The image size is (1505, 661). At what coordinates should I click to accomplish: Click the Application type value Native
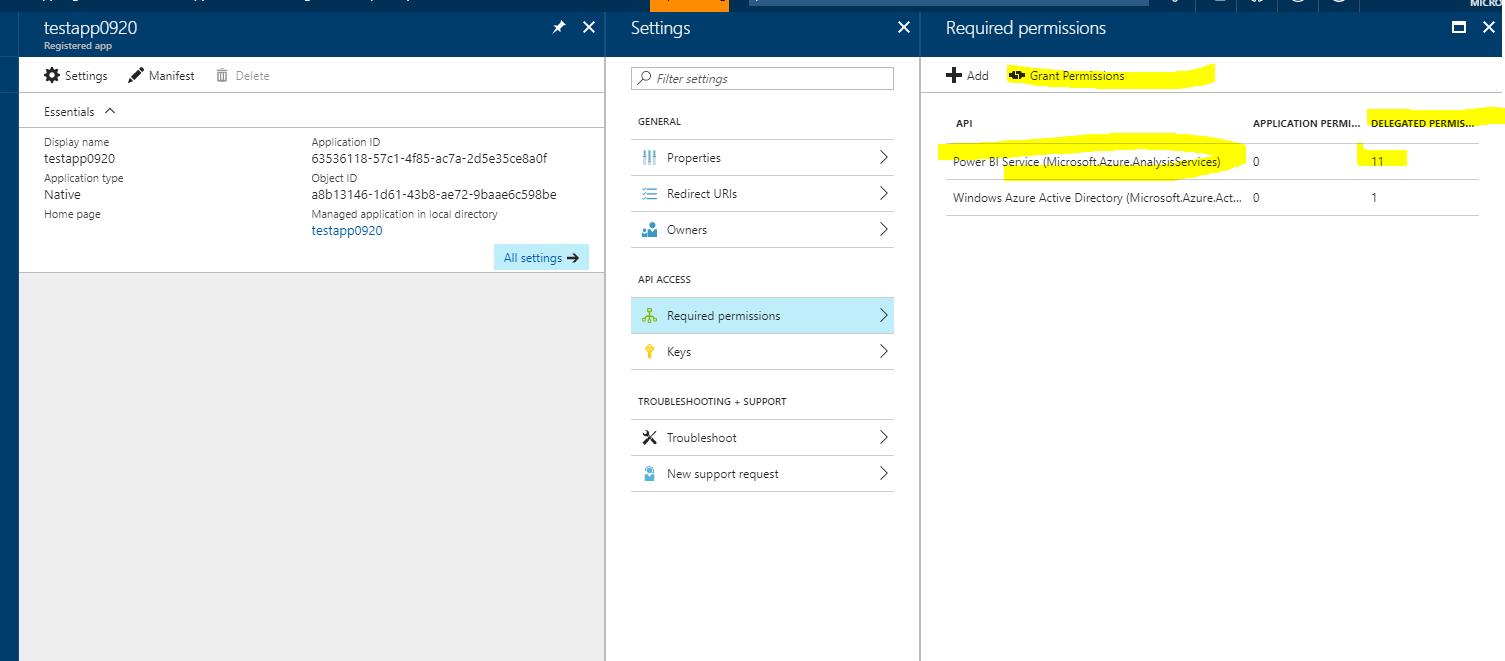[62, 194]
